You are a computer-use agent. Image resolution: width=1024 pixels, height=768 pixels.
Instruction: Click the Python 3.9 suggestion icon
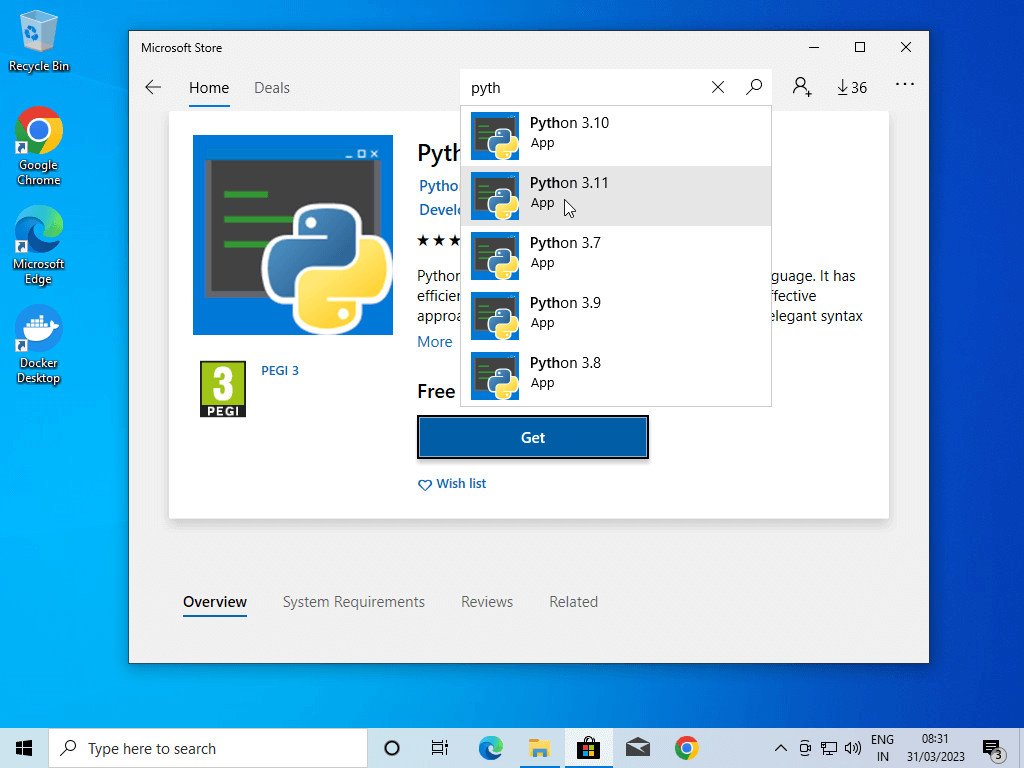pos(495,316)
